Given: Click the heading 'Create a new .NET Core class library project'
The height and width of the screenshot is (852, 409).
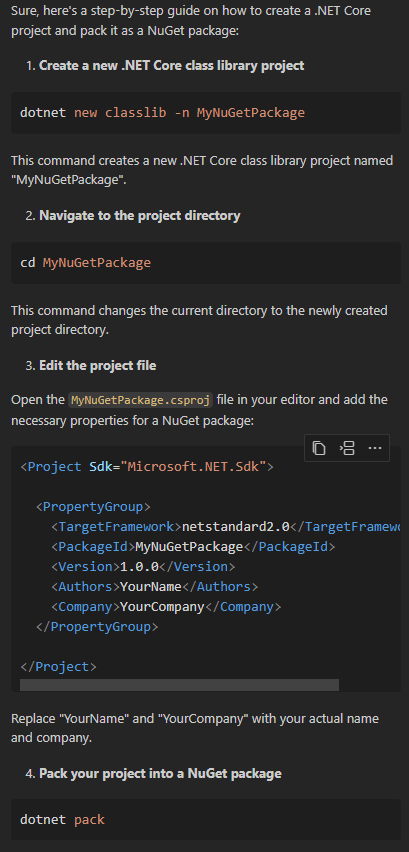Looking at the screenshot, I should [172, 66].
